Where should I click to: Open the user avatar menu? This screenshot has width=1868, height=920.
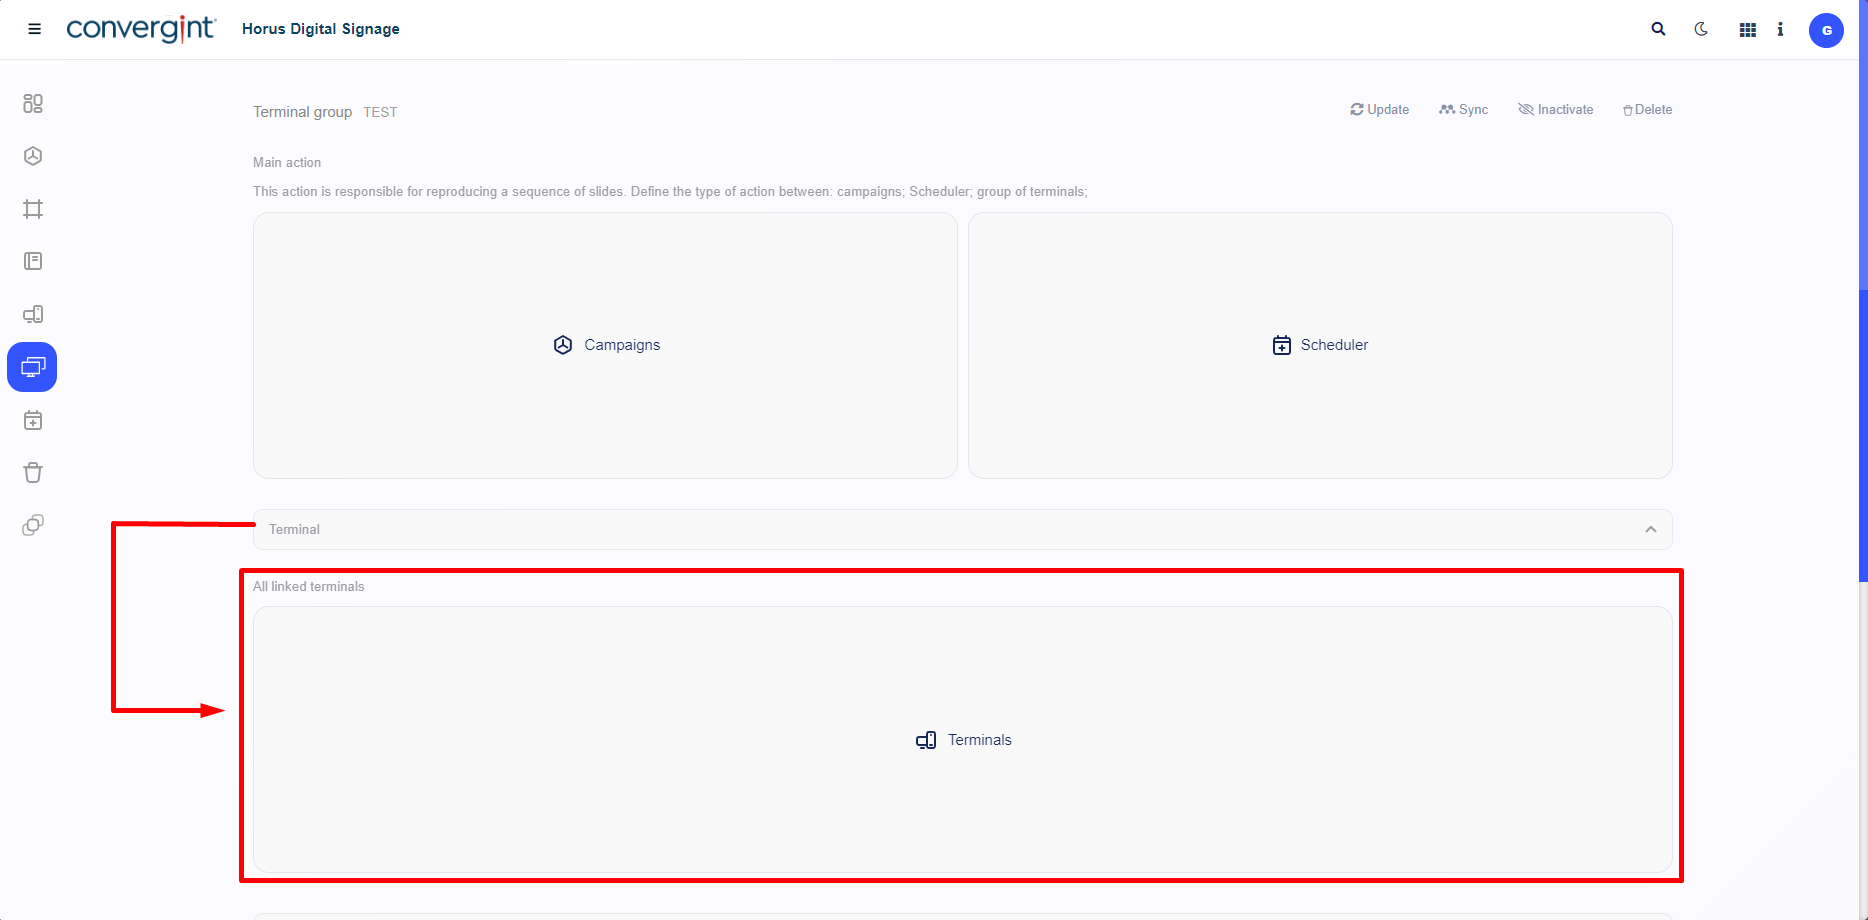[1826, 30]
